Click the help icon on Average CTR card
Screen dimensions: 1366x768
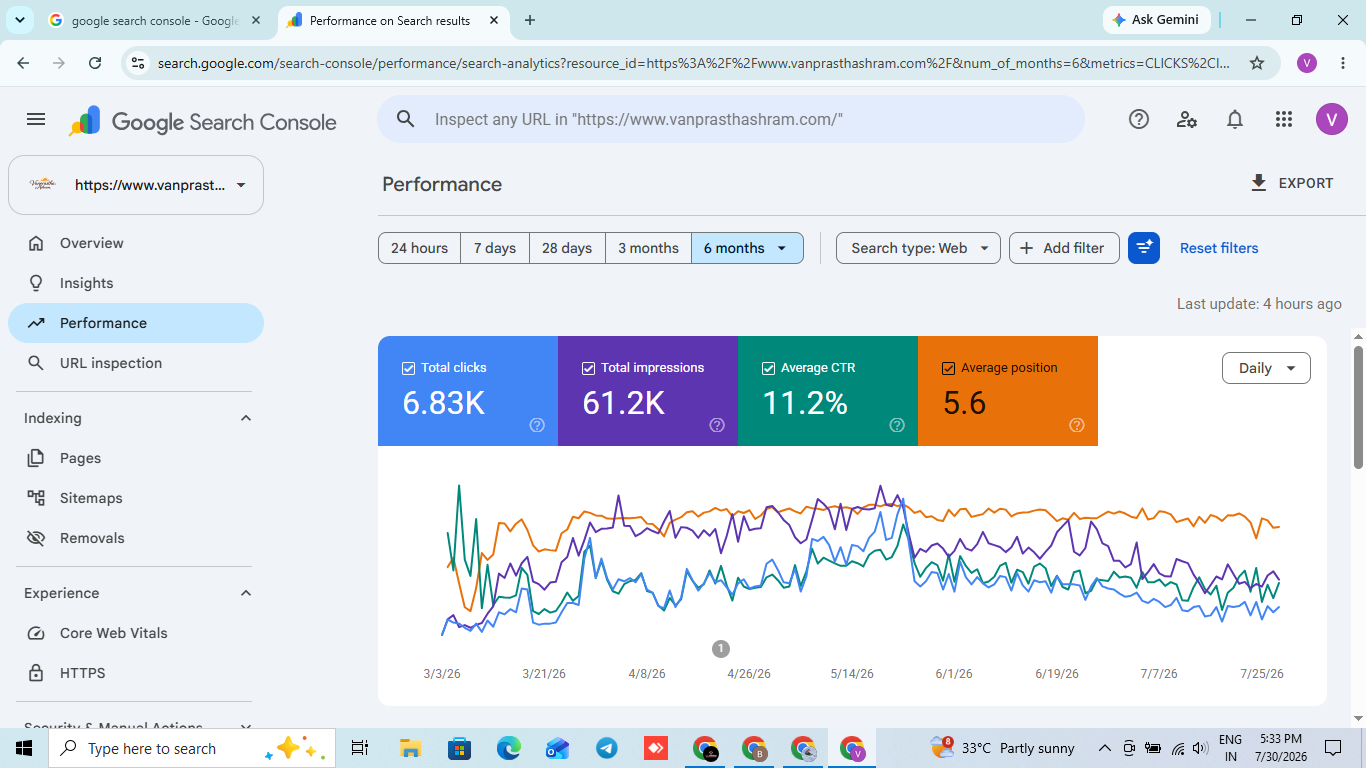(897, 425)
